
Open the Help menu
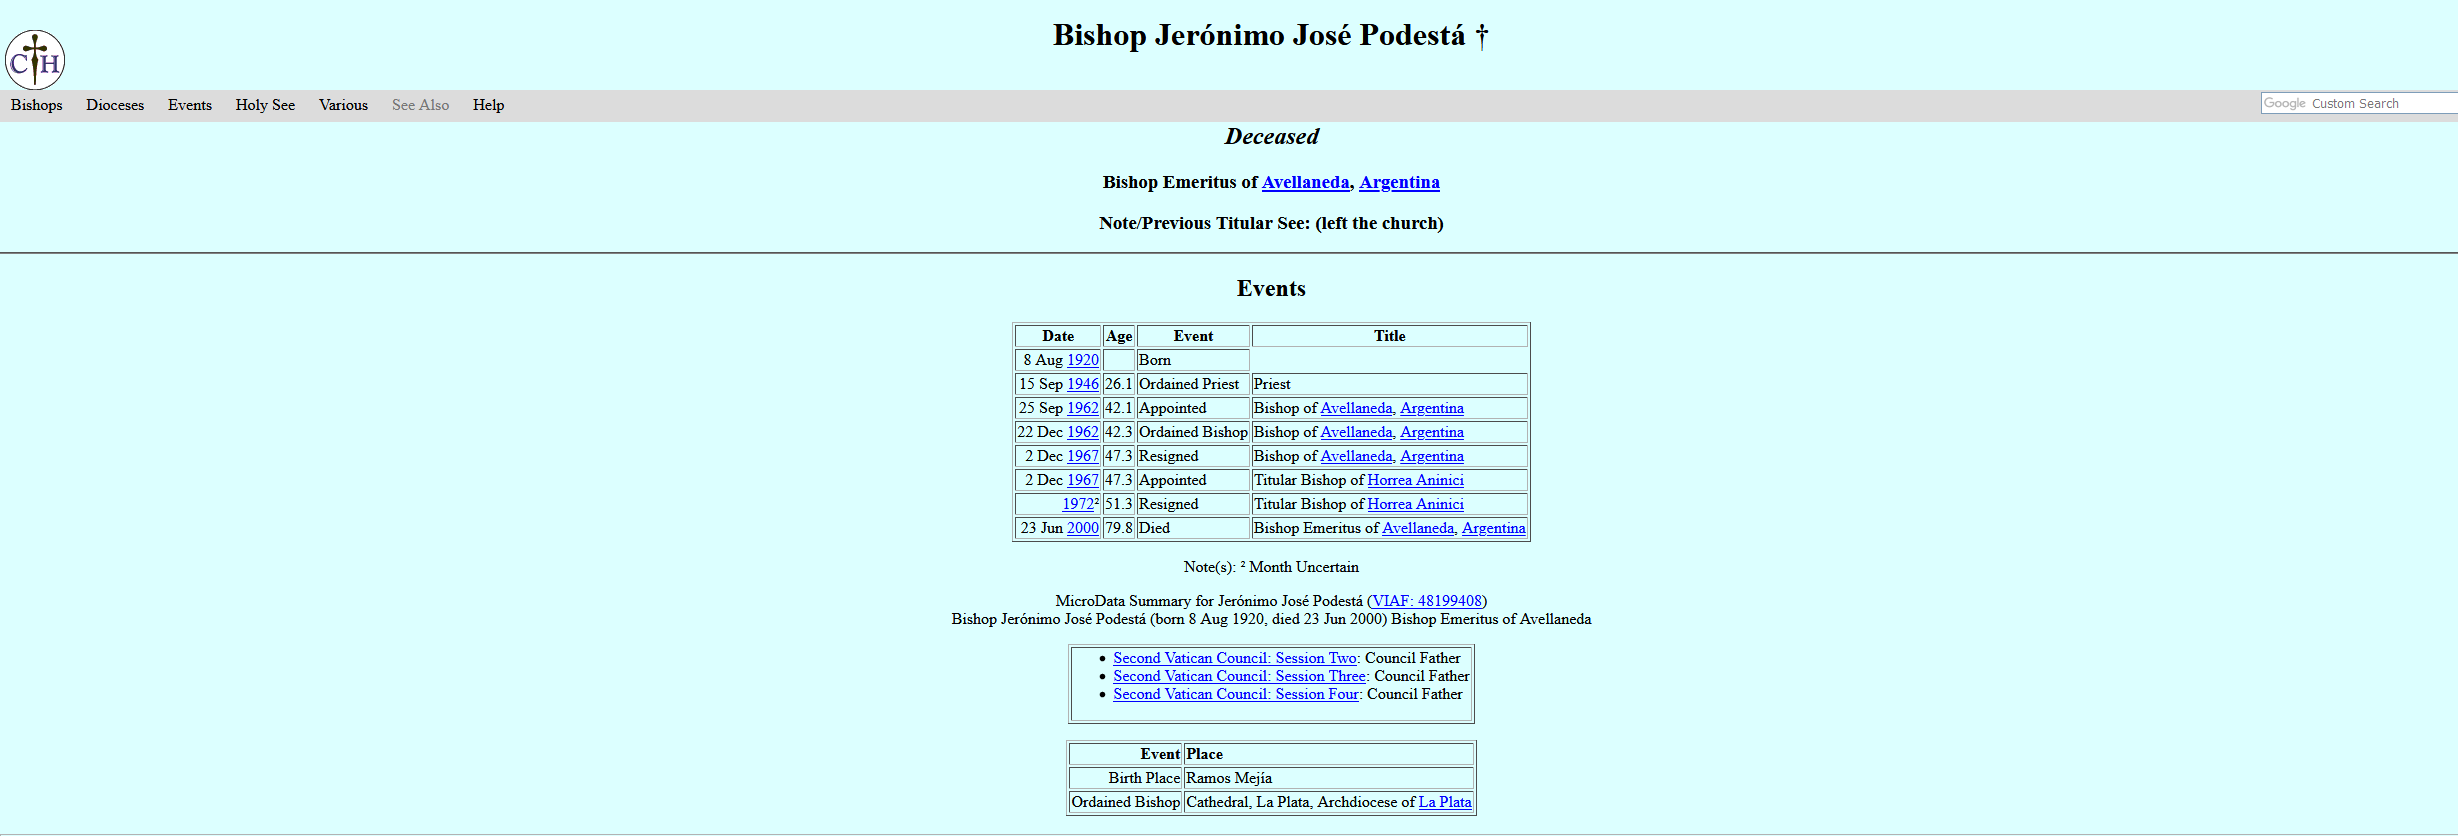(488, 105)
